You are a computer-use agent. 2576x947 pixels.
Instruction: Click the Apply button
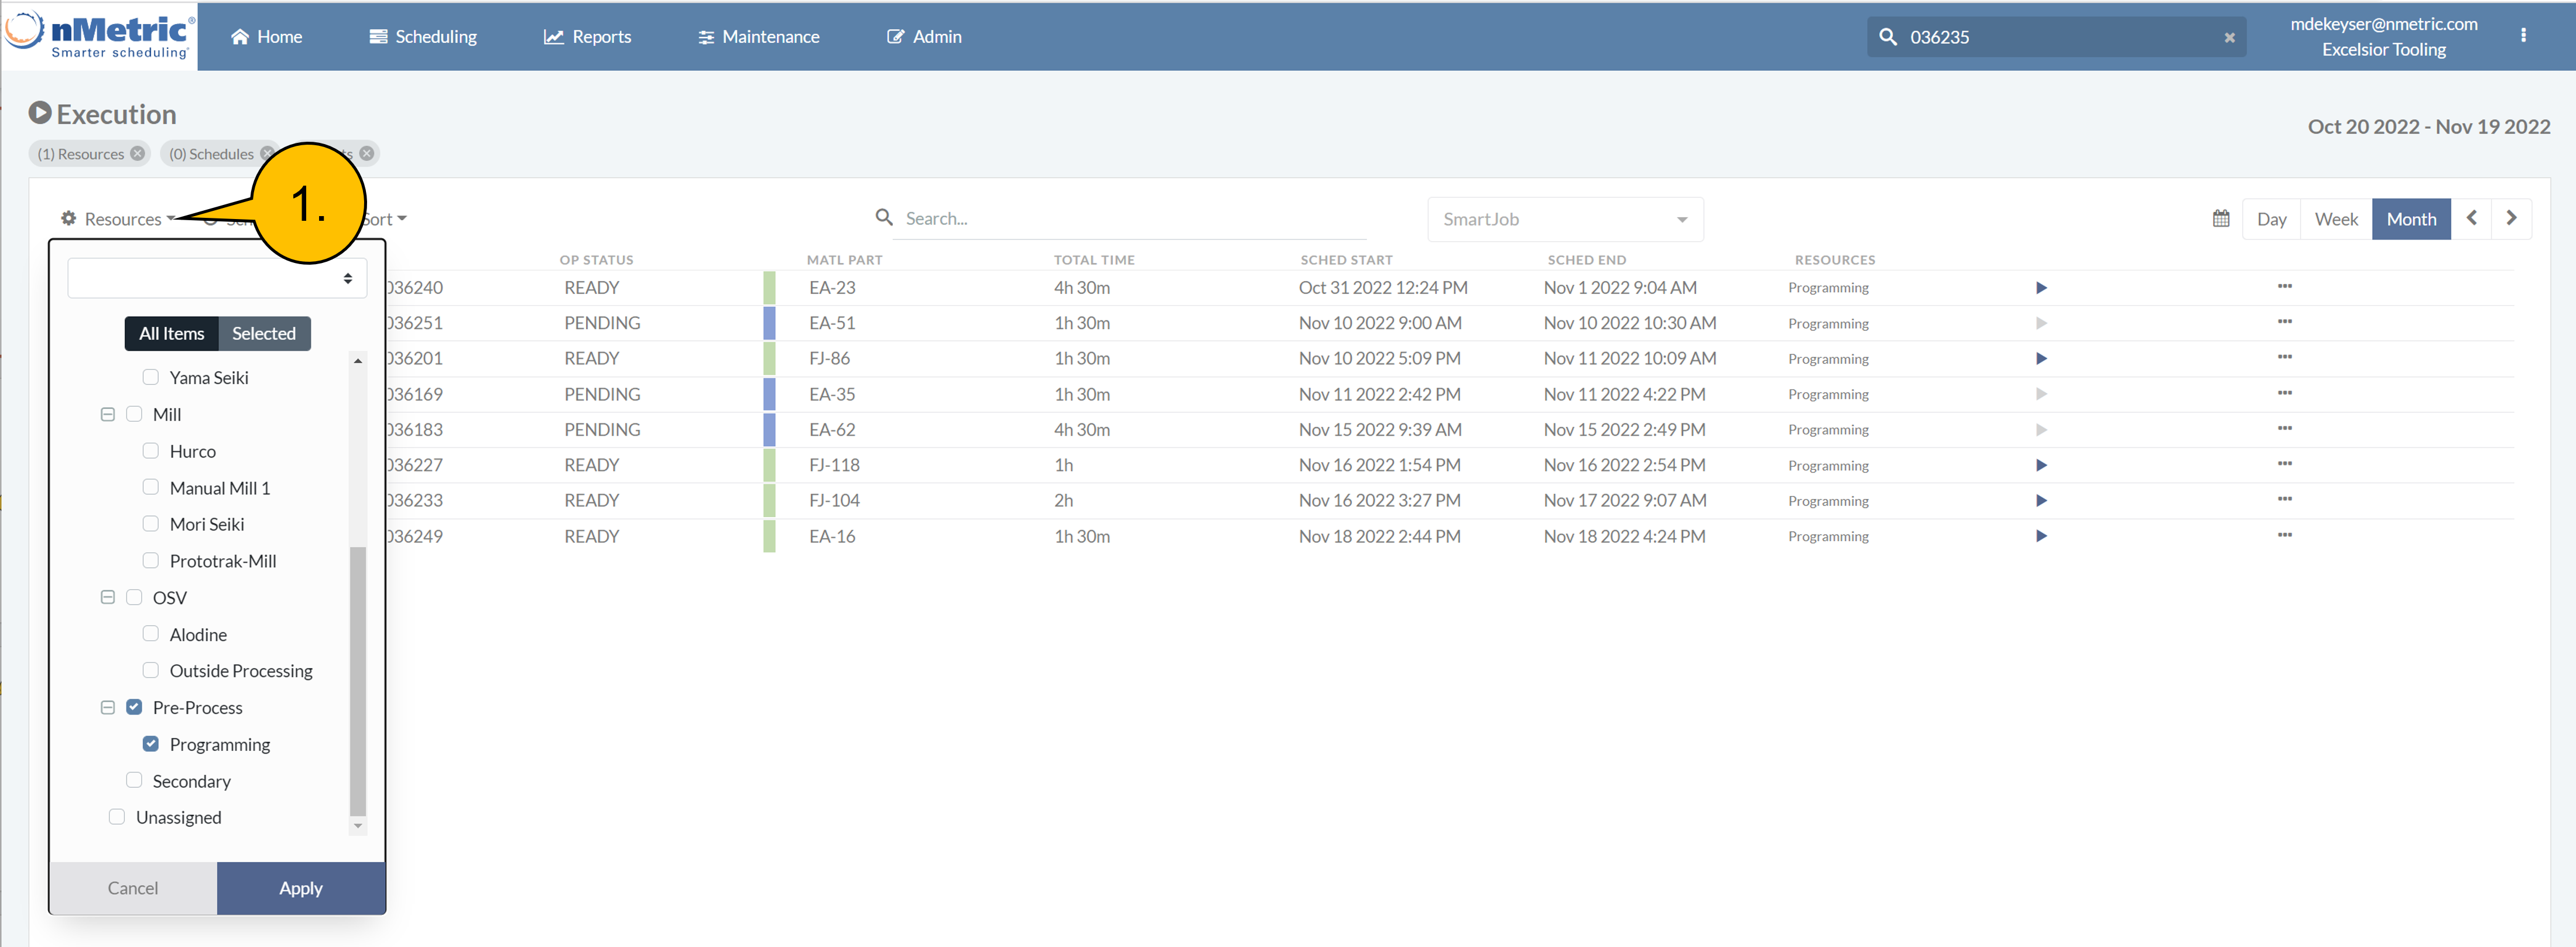(300, 888)
